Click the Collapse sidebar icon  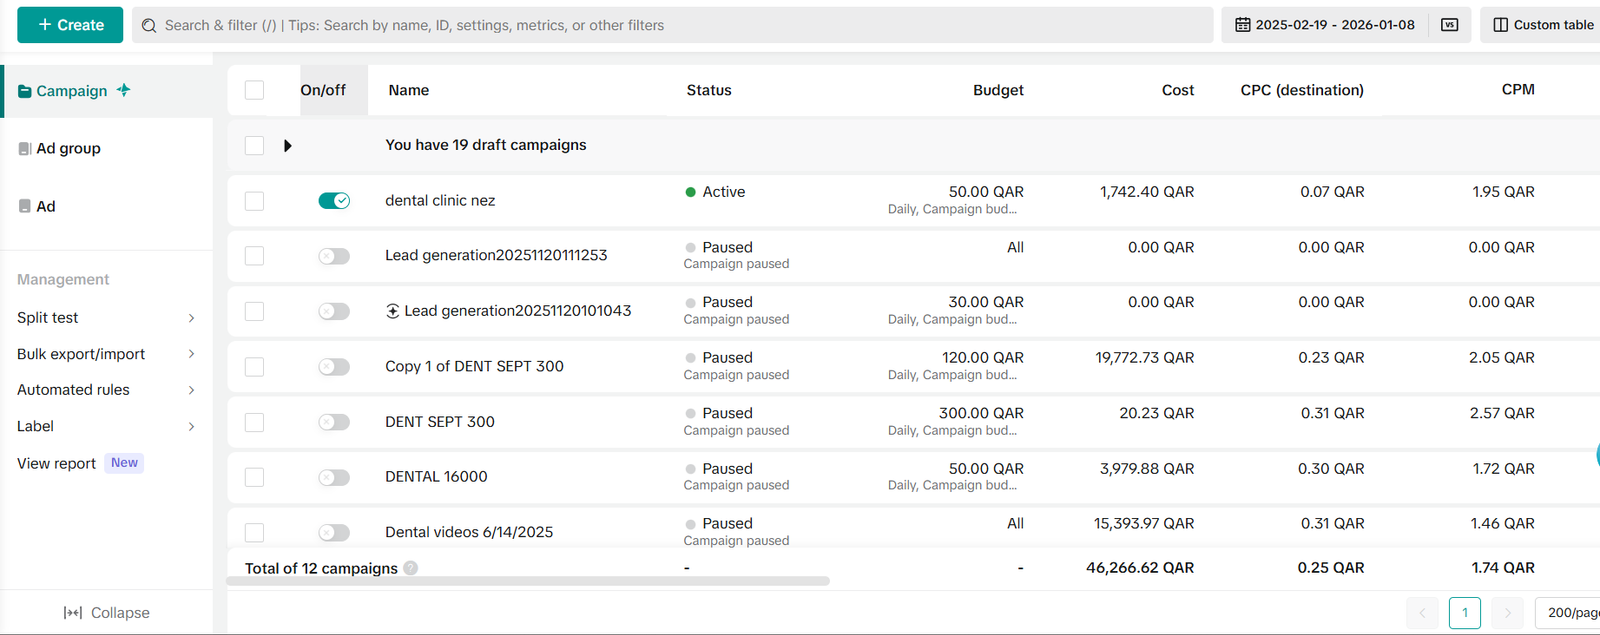72,613
